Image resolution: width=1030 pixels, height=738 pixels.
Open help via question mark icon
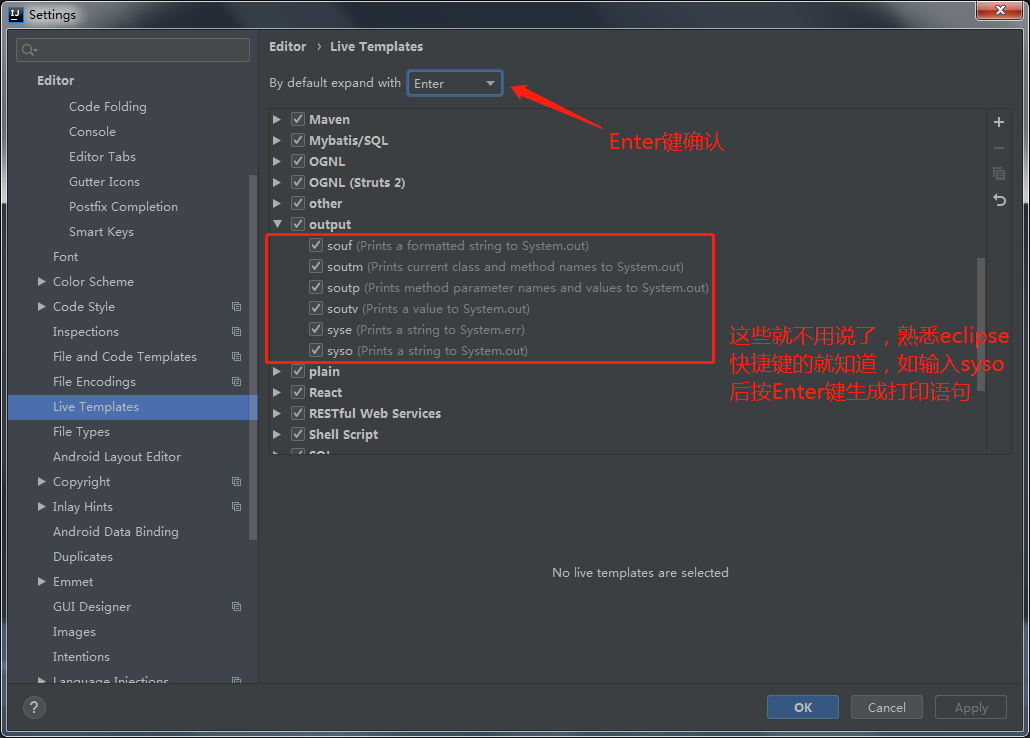(33, 707)
